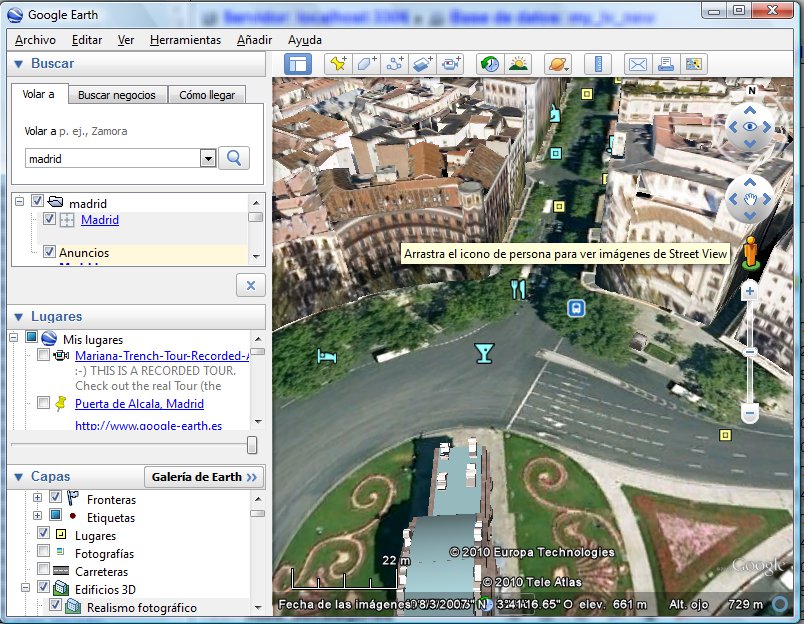Collapse the Buscar panel

tap(19, 64)
